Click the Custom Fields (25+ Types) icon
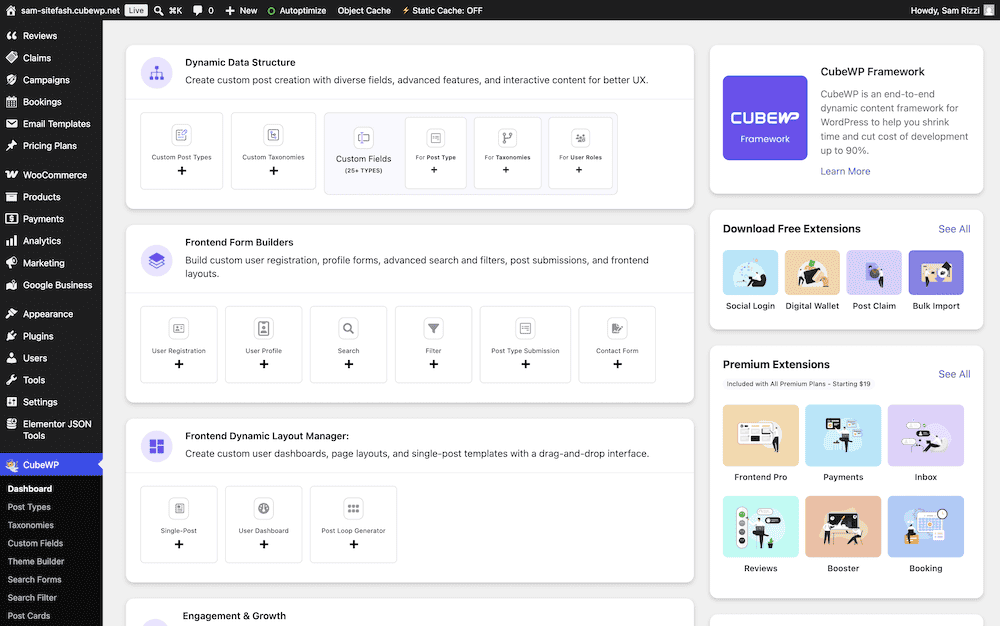Screen dimensions: 1000x626 [364, 138]
